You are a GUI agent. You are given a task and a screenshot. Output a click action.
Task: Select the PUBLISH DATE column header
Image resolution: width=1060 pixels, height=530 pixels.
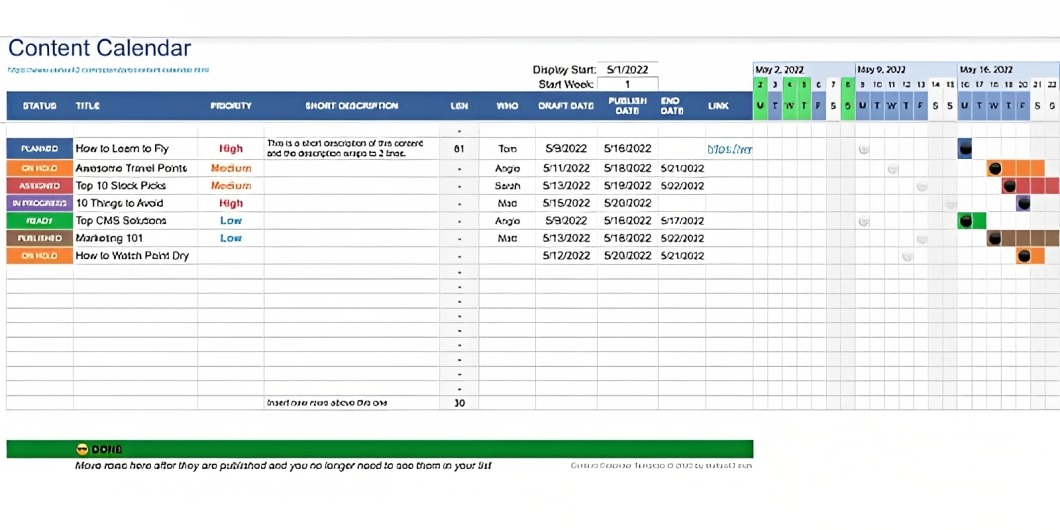[x=627, y=106]
